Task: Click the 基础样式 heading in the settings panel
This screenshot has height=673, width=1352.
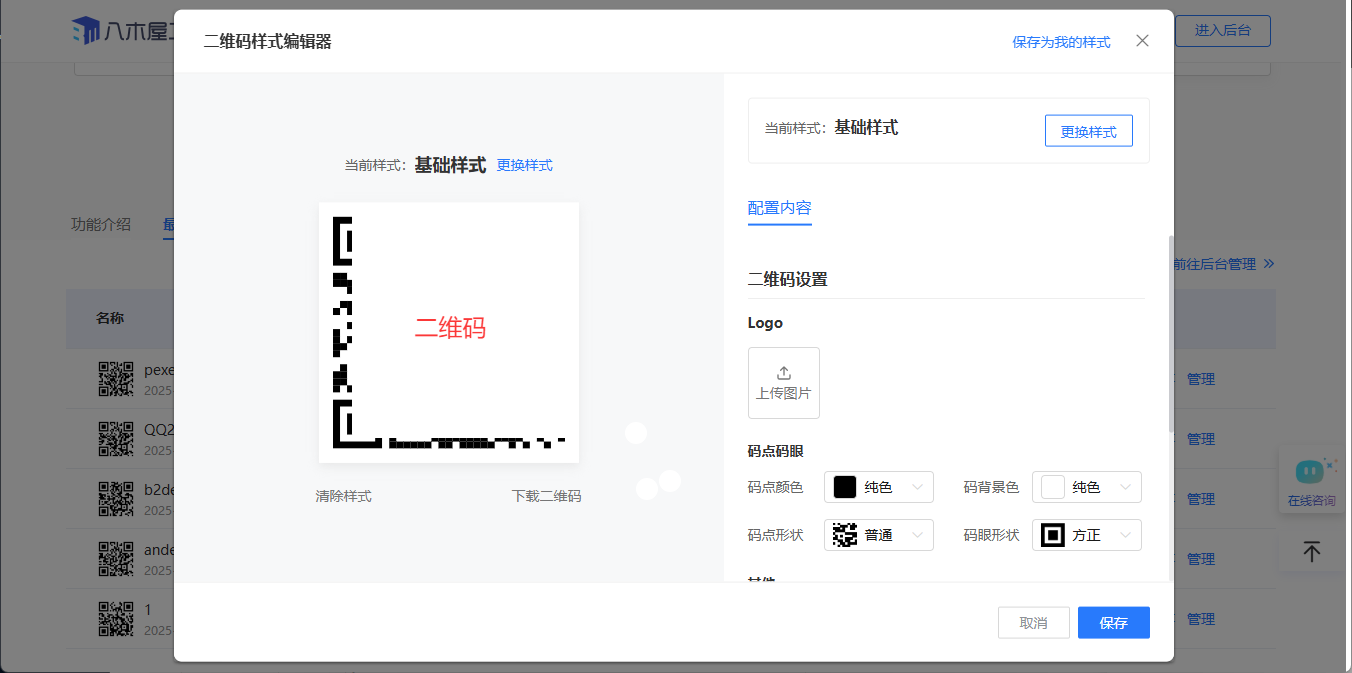Action: pyautogui.click(x=866, y=128)
